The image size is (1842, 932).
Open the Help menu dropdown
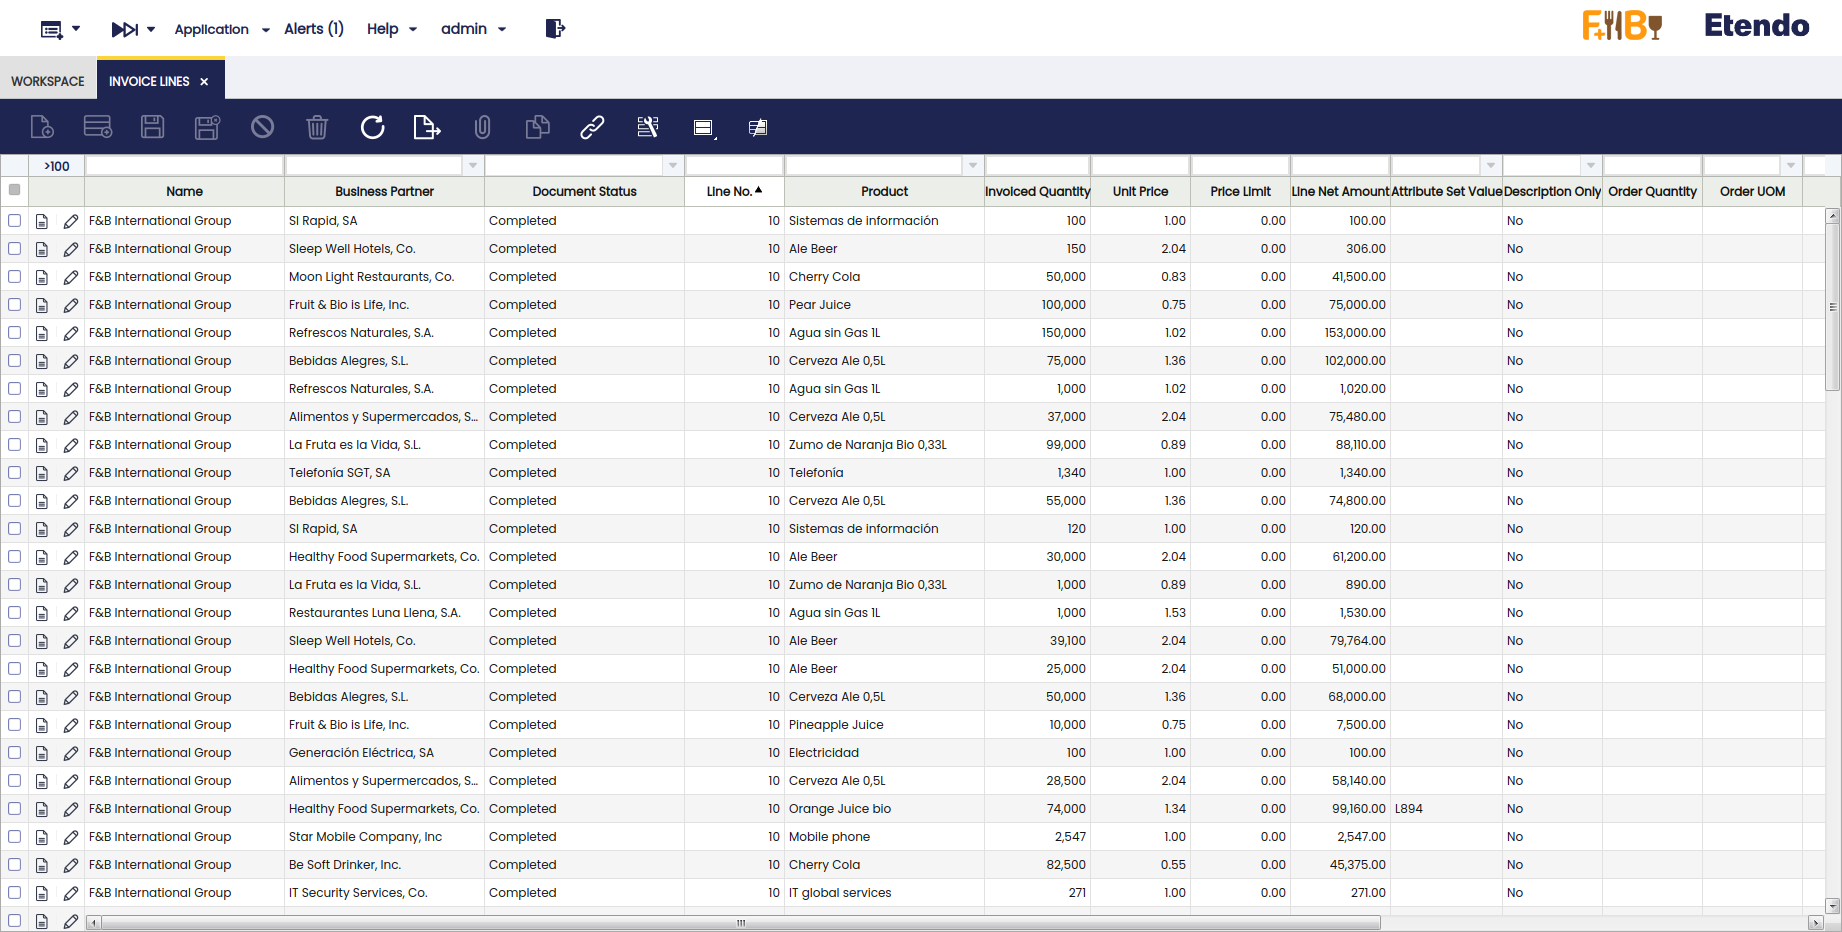392,29
